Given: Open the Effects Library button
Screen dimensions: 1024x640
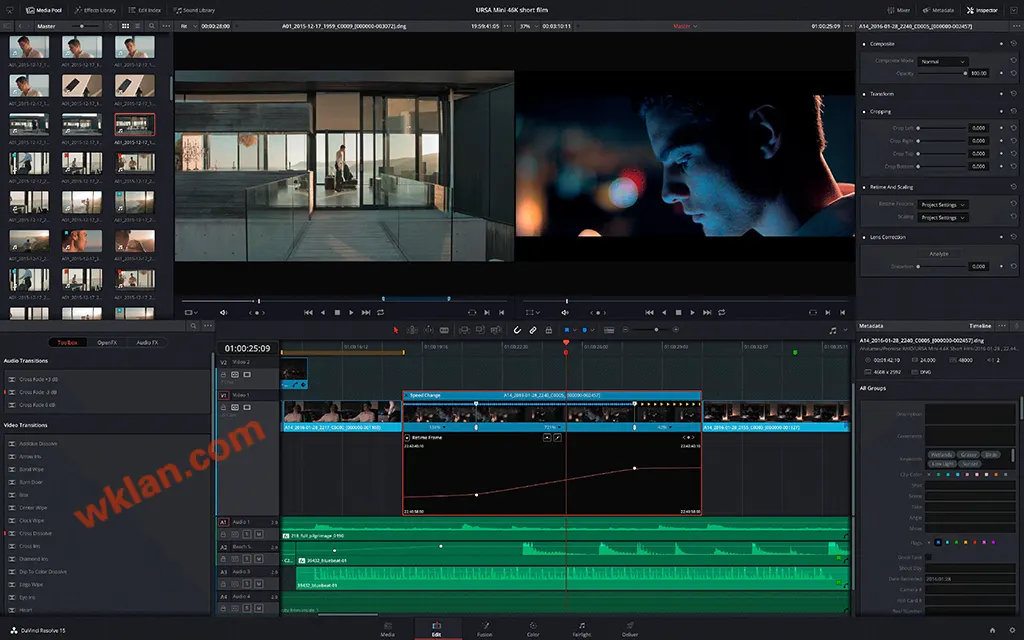Looking at the screenshot, I should [x=95, y=10].
